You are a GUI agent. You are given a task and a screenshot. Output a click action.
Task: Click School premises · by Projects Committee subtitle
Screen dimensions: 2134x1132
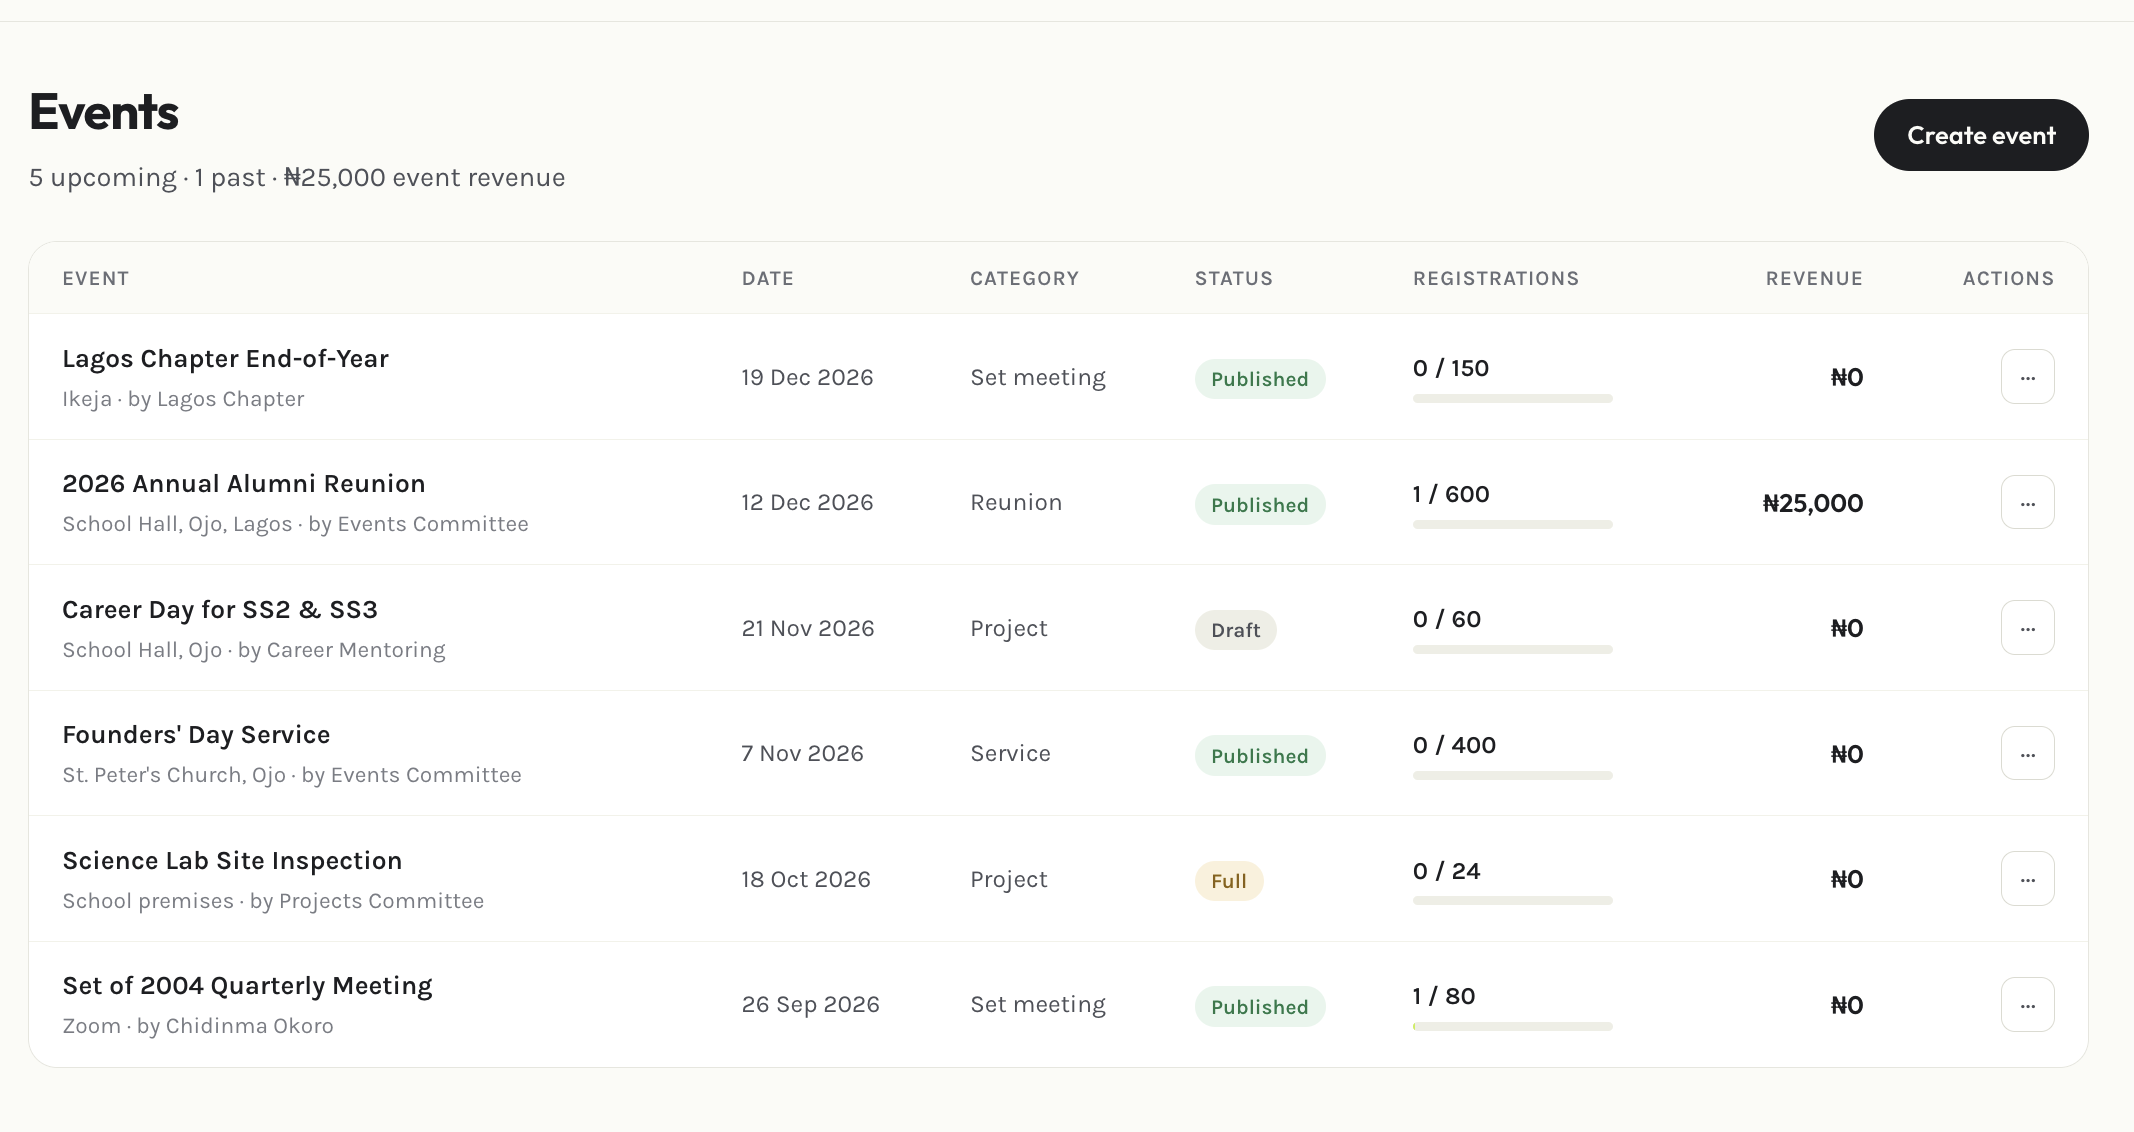(x=273, y=901)
